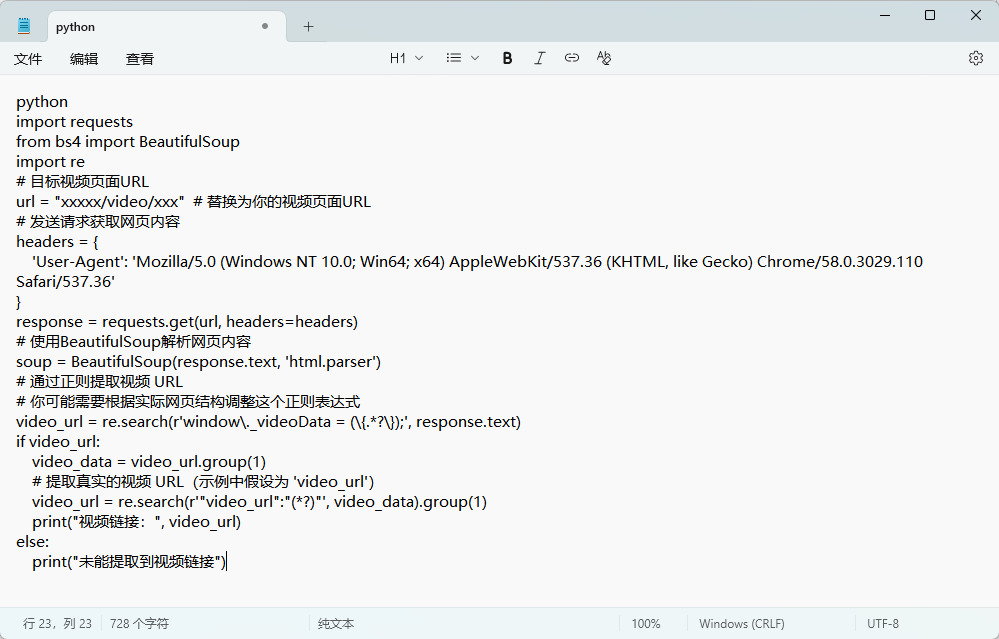Click the comment '# 使用BeautifulSoup解析网页内容'
Screen dimensions: 999x639
pos(134,341)
